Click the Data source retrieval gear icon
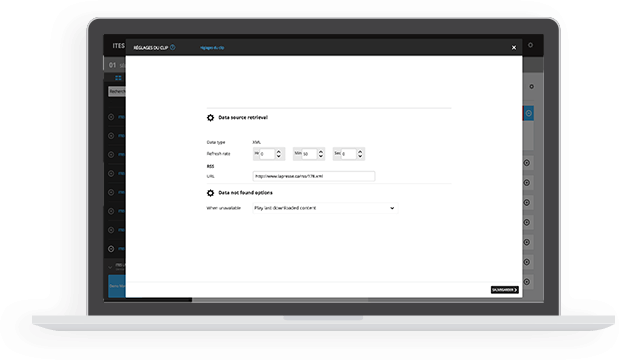The width and height of the screenshot is (619, 360). 210,118
